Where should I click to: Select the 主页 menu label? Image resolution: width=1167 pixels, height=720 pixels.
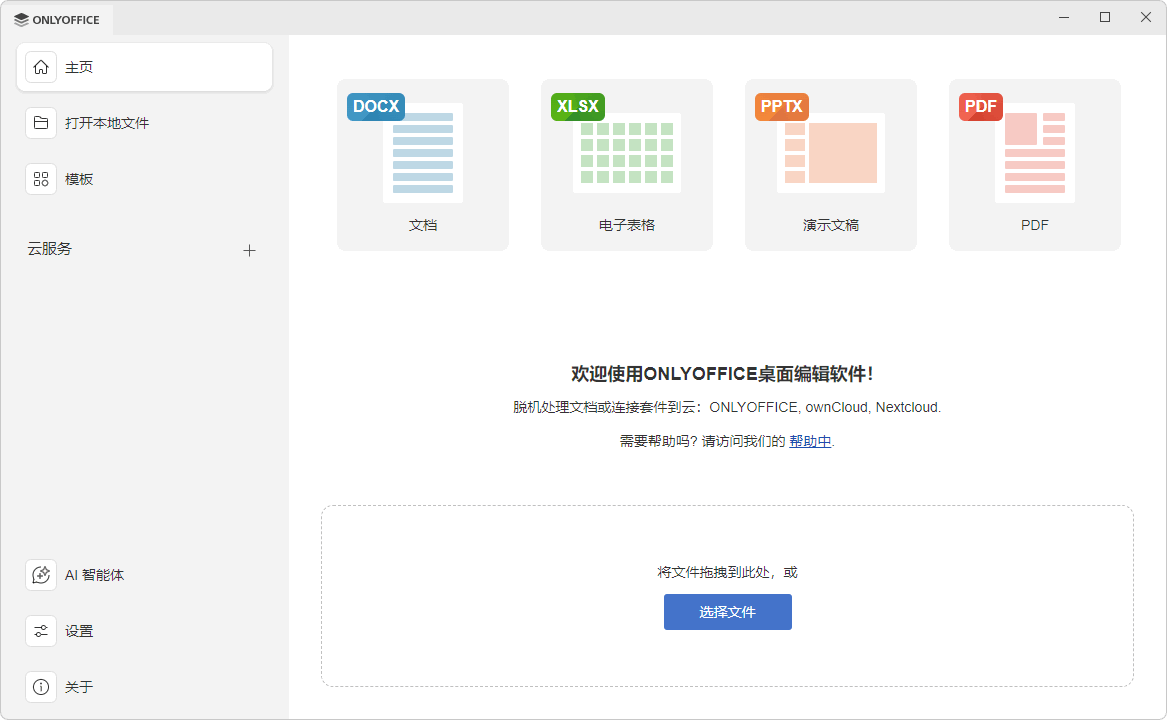(79, 68)
